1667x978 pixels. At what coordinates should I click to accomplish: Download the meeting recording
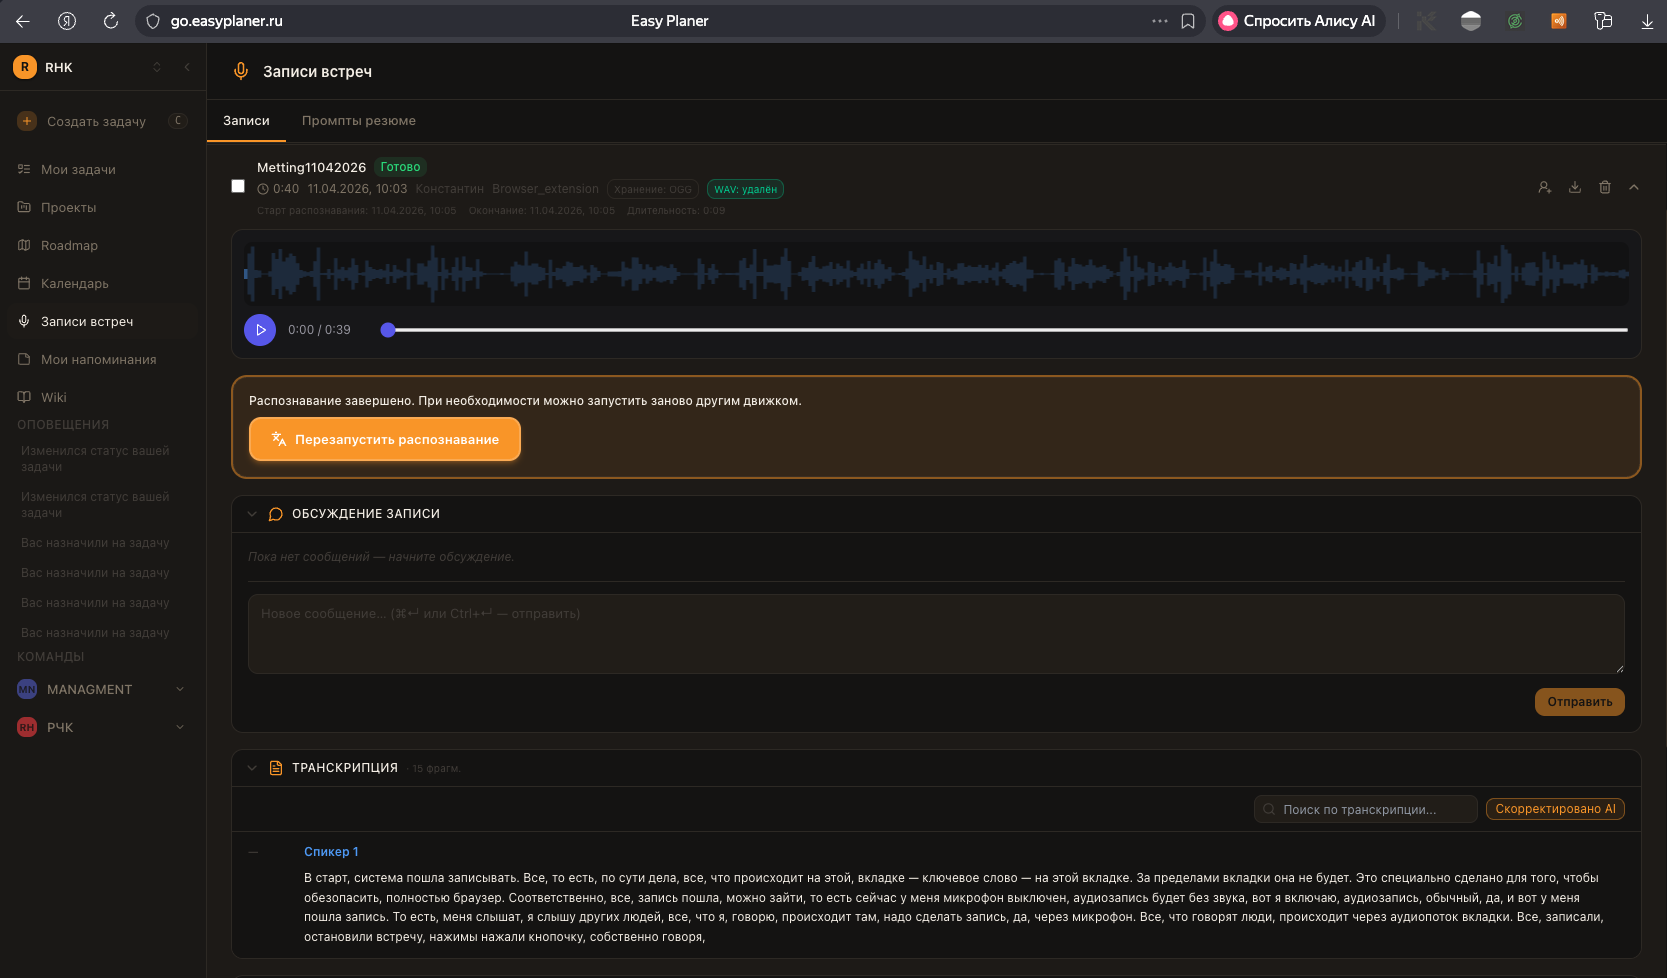pos(1575,188)
